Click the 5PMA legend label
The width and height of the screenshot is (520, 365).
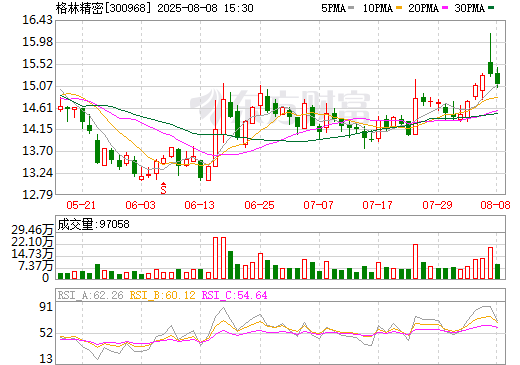[x=333, y=8]
